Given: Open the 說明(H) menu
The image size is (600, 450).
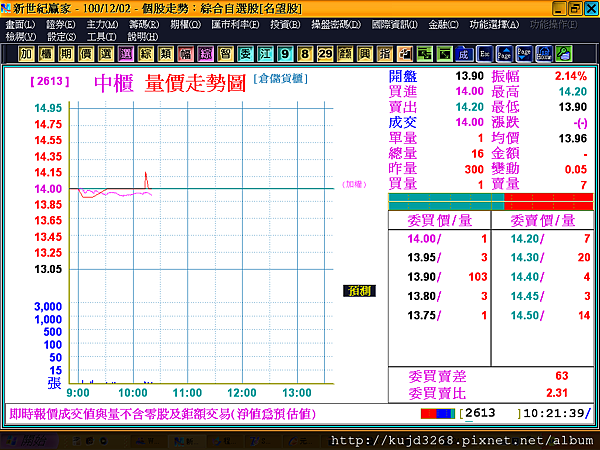Looking at the screenshot, I should (143, 37).
